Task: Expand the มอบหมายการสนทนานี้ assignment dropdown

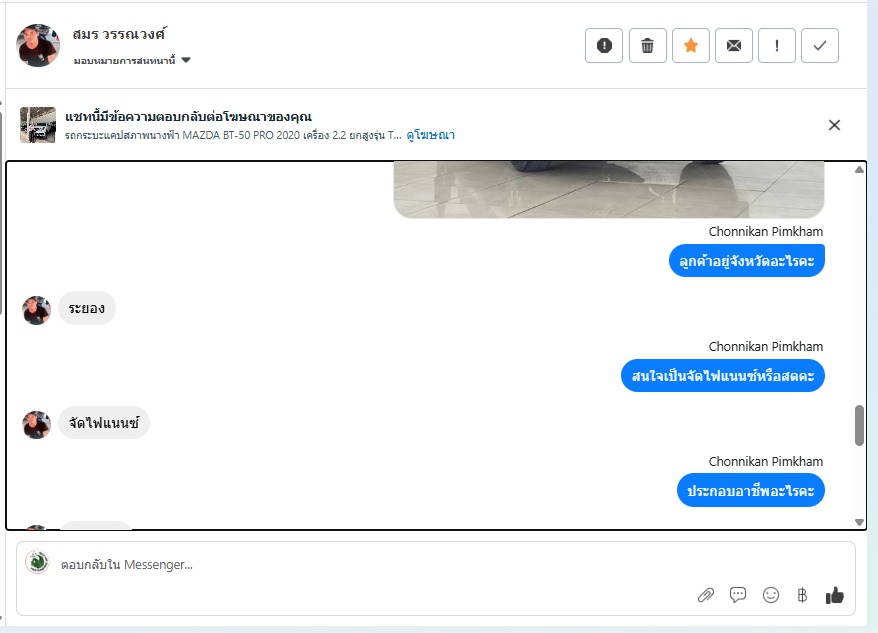Action: coord(132,60)
